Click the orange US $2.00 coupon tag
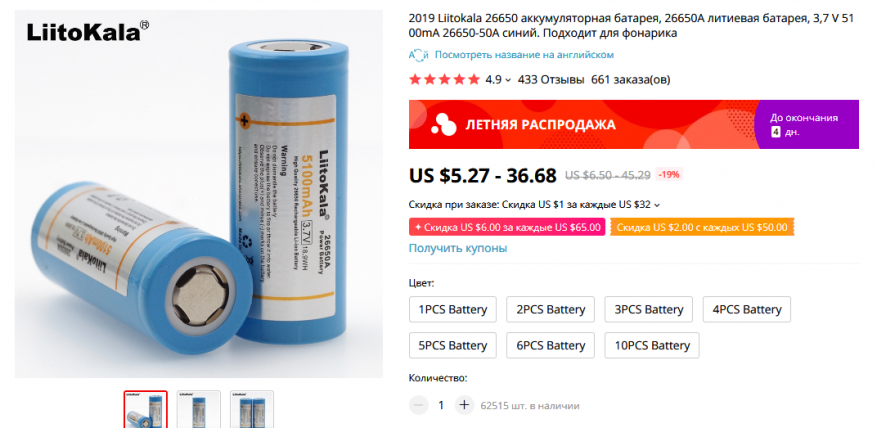 [x=702, y=227]
